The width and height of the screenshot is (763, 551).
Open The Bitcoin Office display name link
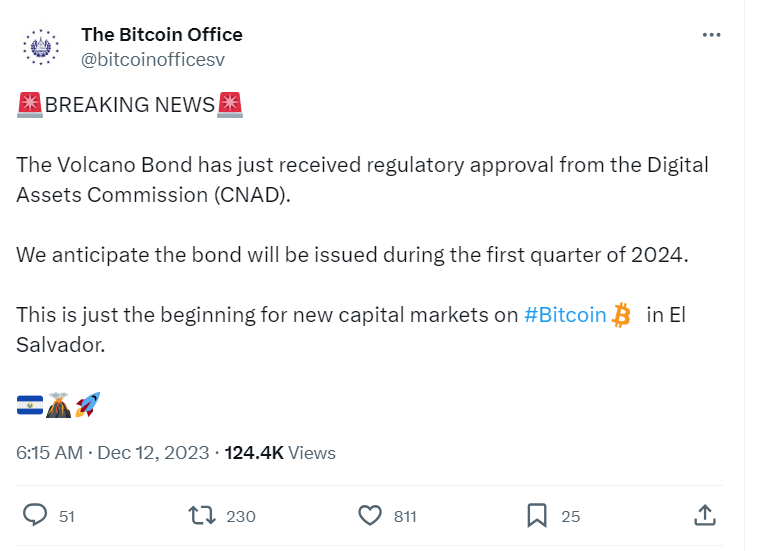point(162,35)
